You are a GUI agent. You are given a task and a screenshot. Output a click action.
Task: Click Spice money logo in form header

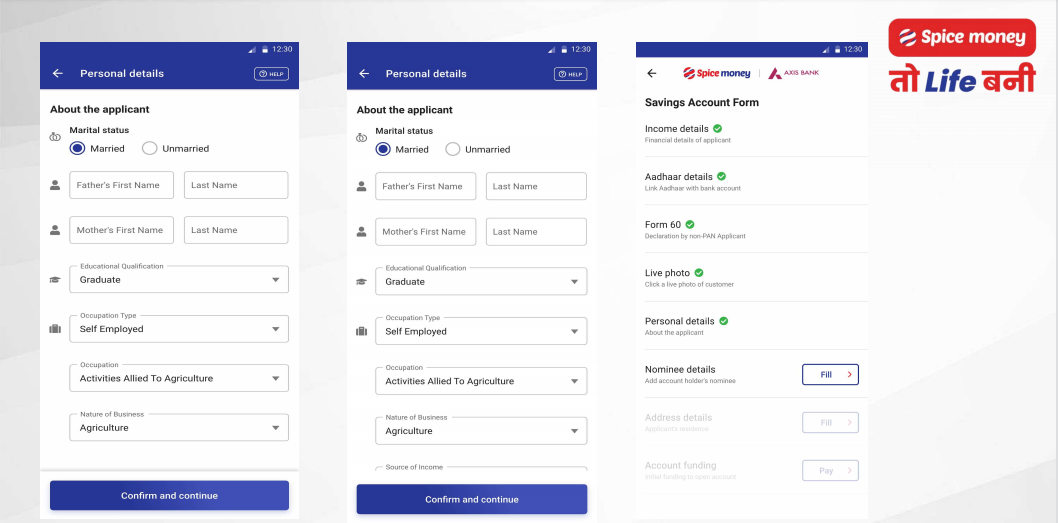pyautogui.click(x=716, y=73)
